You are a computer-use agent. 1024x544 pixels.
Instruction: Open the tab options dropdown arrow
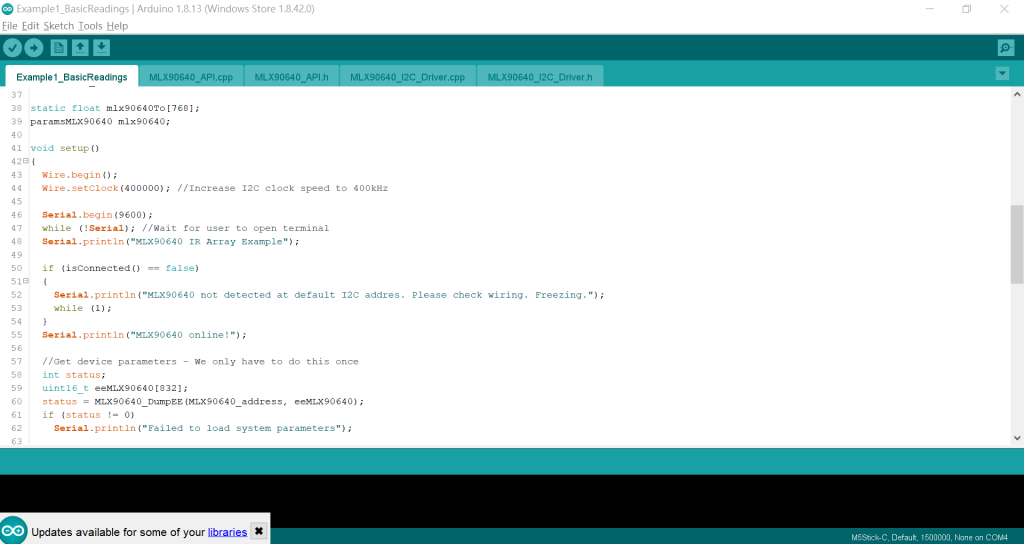1002,74
